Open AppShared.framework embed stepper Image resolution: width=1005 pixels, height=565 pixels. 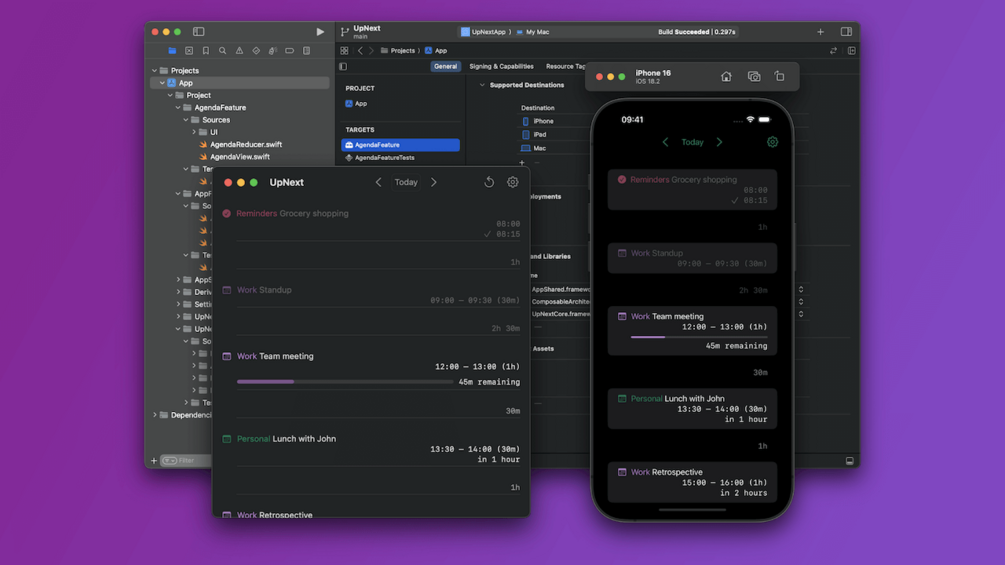pos(801,290)
